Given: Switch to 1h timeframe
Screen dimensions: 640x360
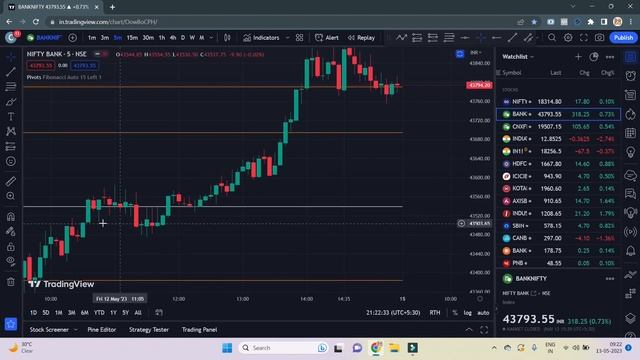Looking at the screenshot, I should 162,38.
